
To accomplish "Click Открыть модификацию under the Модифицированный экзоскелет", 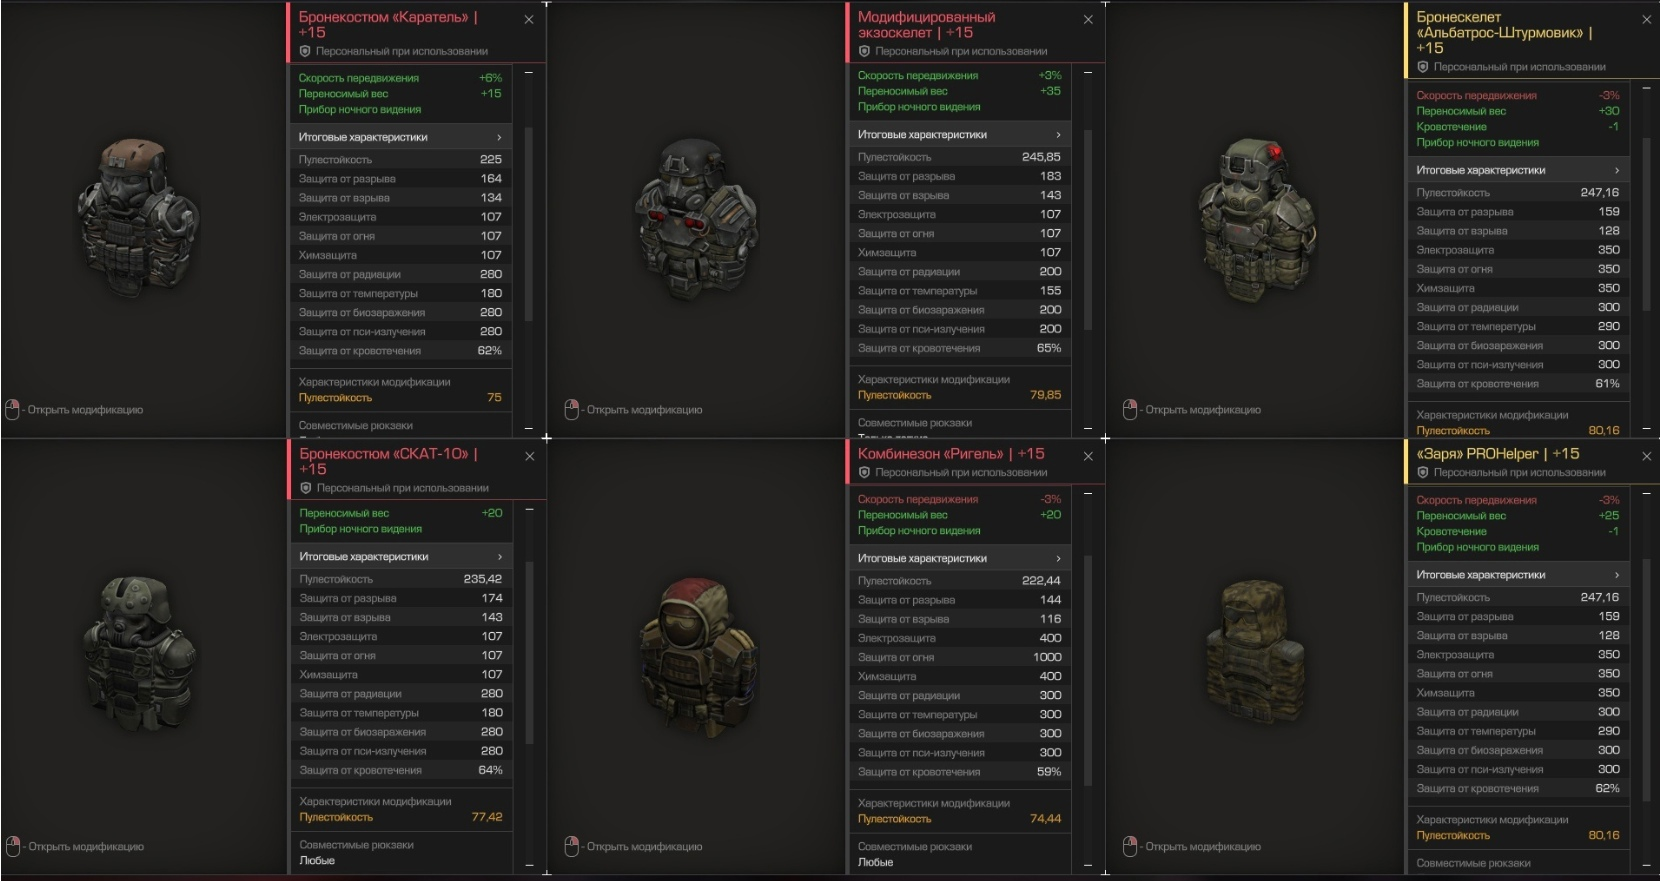I will tap(644, 409).
